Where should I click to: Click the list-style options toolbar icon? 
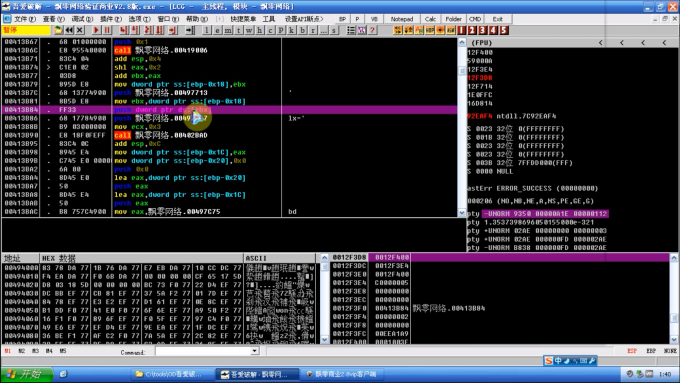click(351, 30)
